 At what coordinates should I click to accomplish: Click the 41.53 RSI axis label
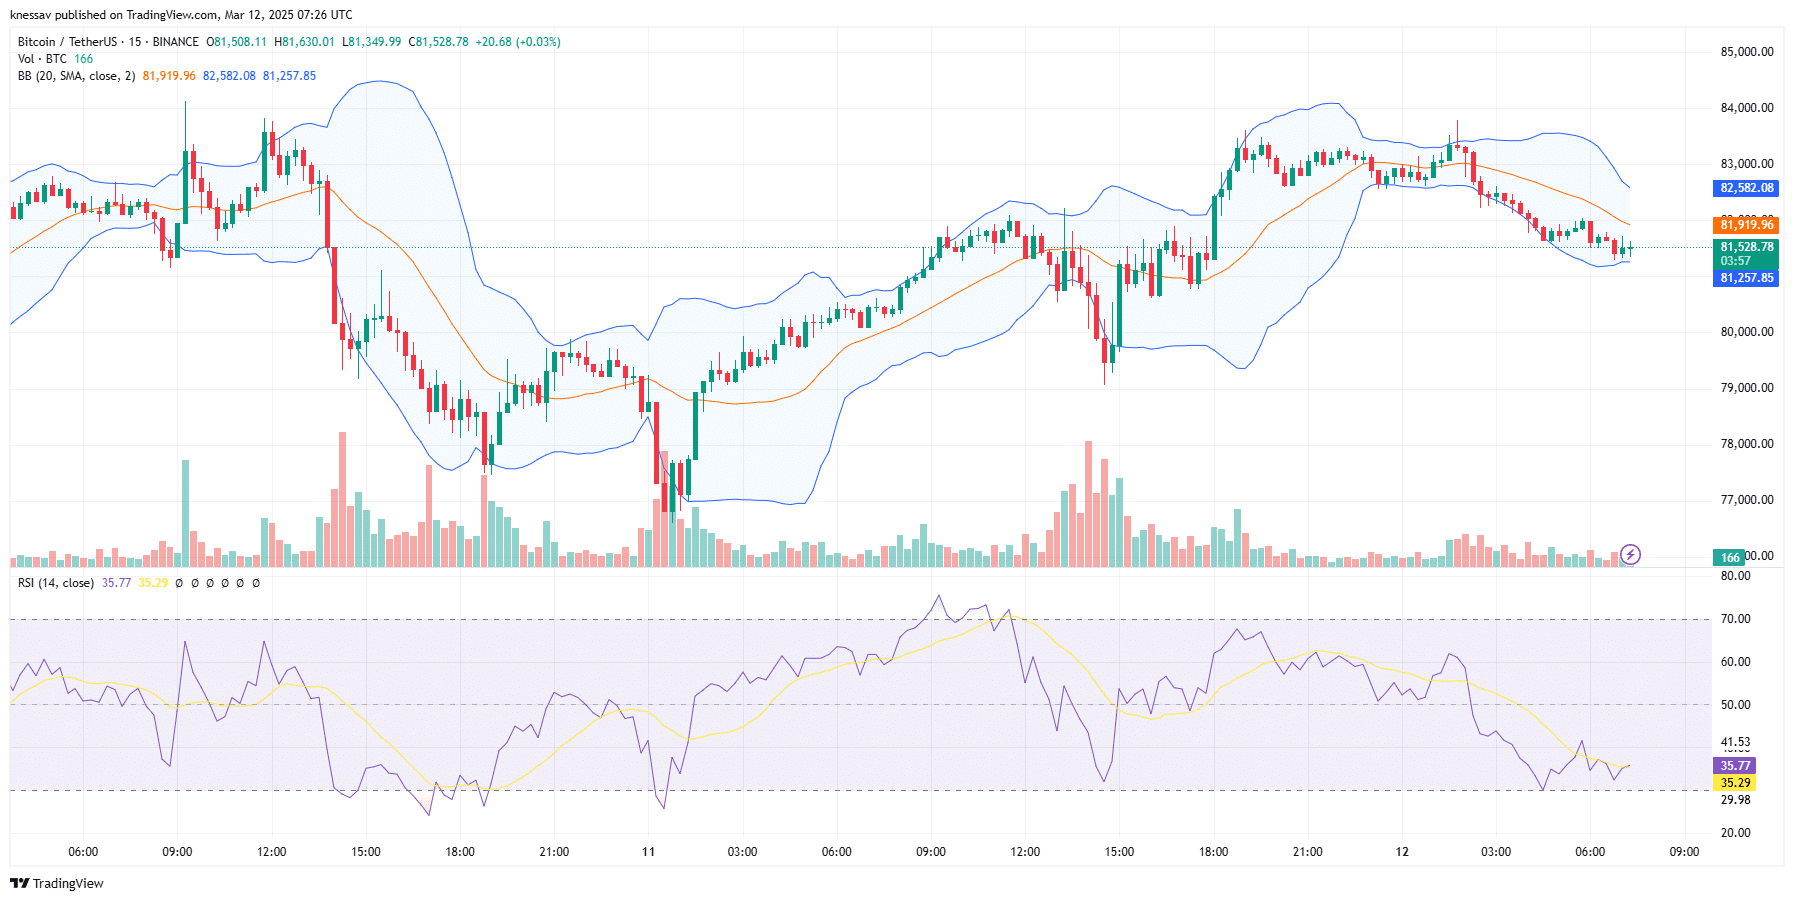coord(1735,743)
